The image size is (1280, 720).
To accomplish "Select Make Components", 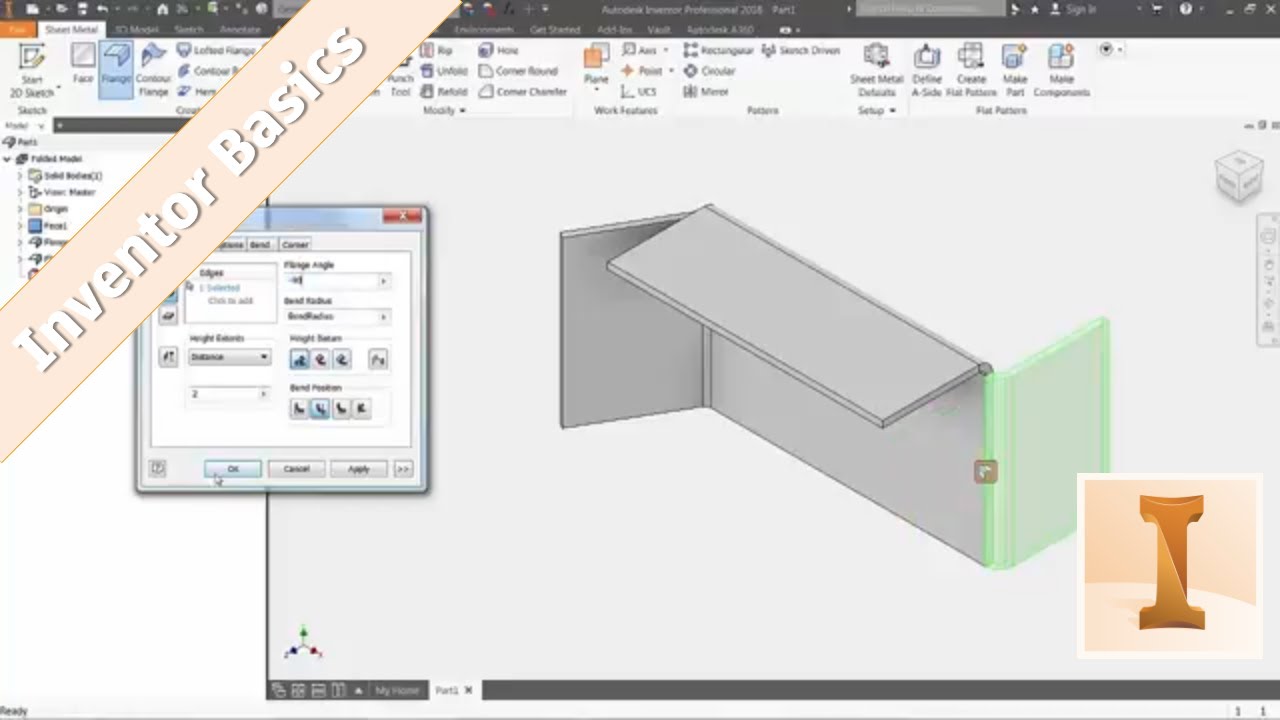I will coord(1061,70).
